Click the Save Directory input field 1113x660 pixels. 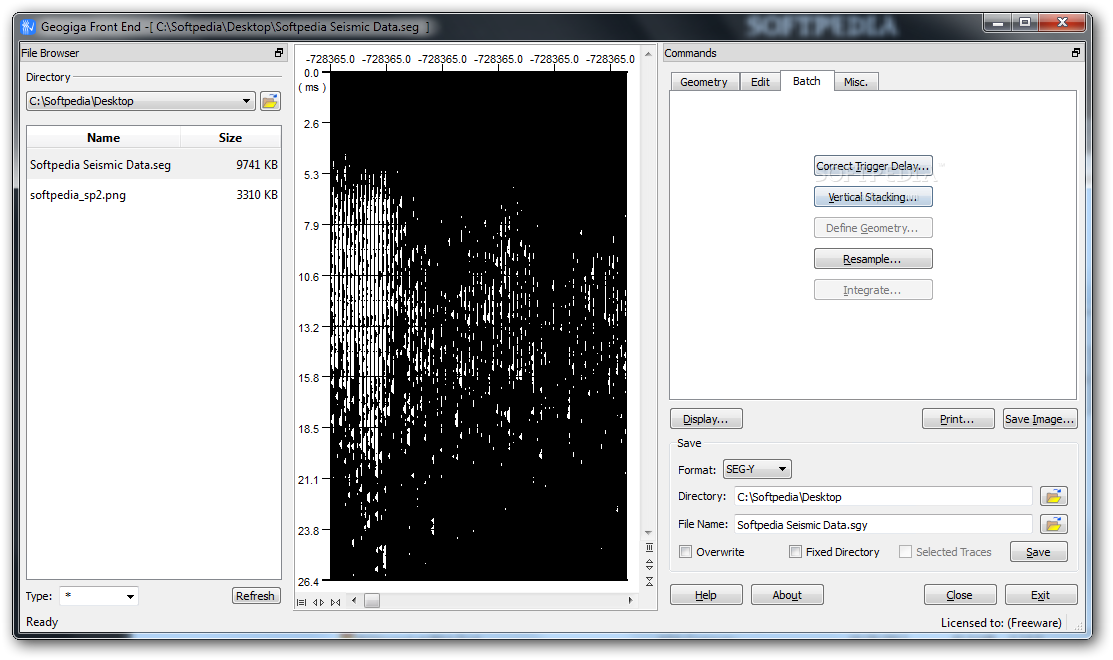(x=884, y=496)
